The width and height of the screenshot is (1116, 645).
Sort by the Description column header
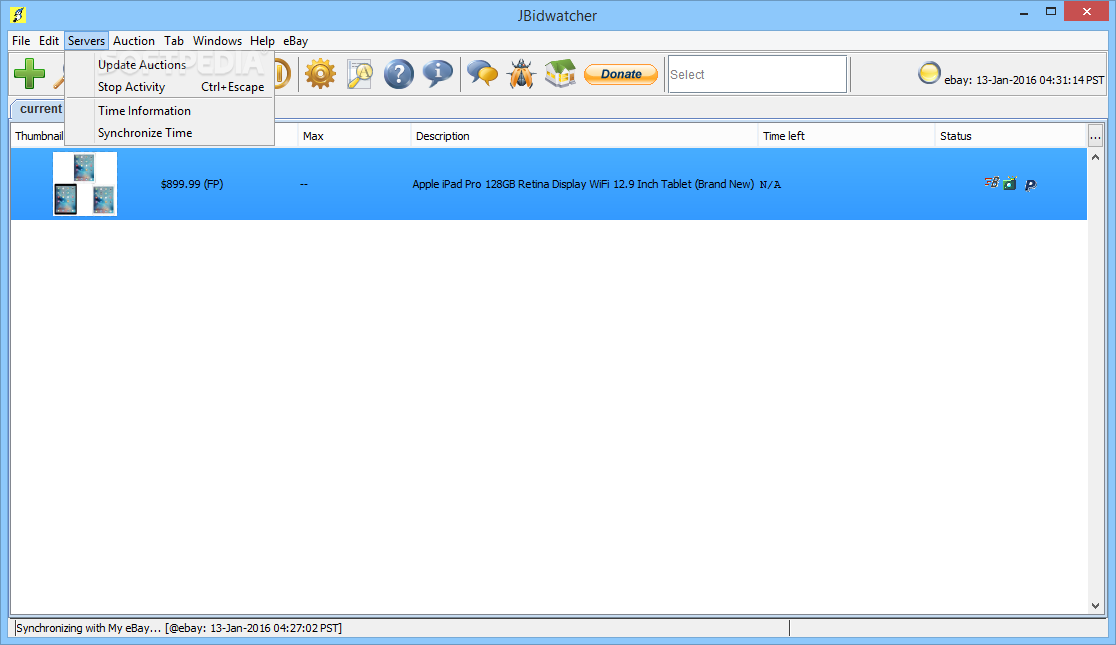[x=584, y=135]
